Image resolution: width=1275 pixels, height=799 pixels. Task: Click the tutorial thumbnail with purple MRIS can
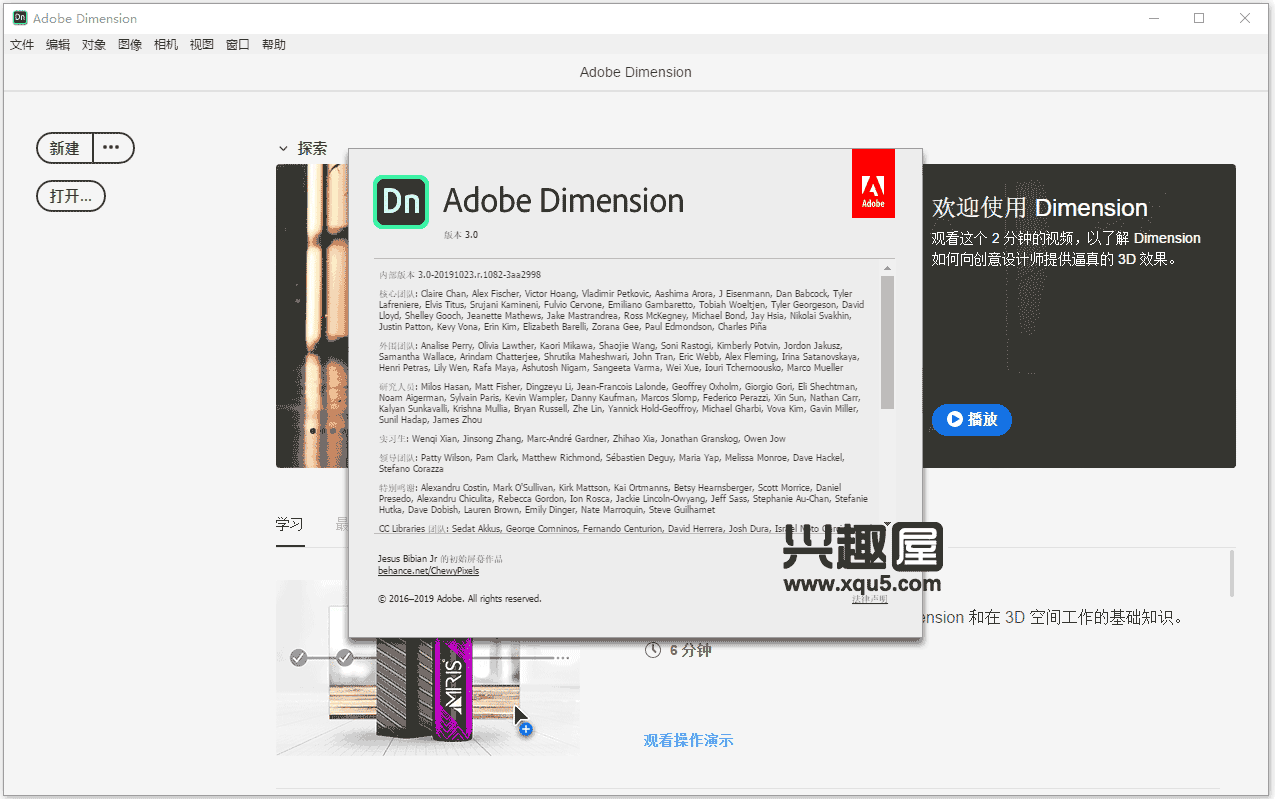pyautogui.click(x=428, y=667)
